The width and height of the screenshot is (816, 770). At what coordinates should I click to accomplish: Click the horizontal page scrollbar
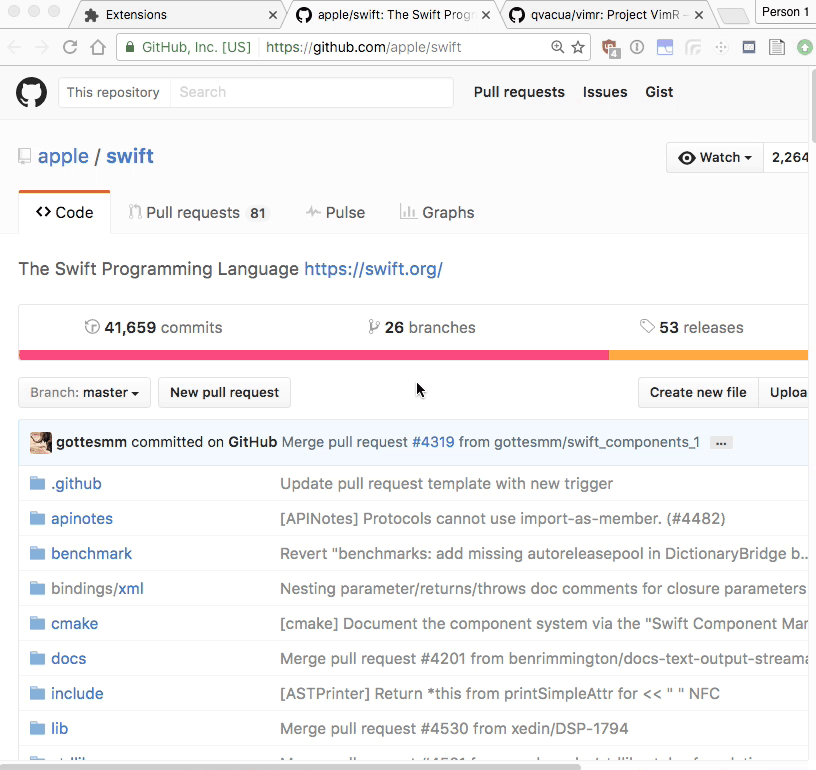click(290, 766)
